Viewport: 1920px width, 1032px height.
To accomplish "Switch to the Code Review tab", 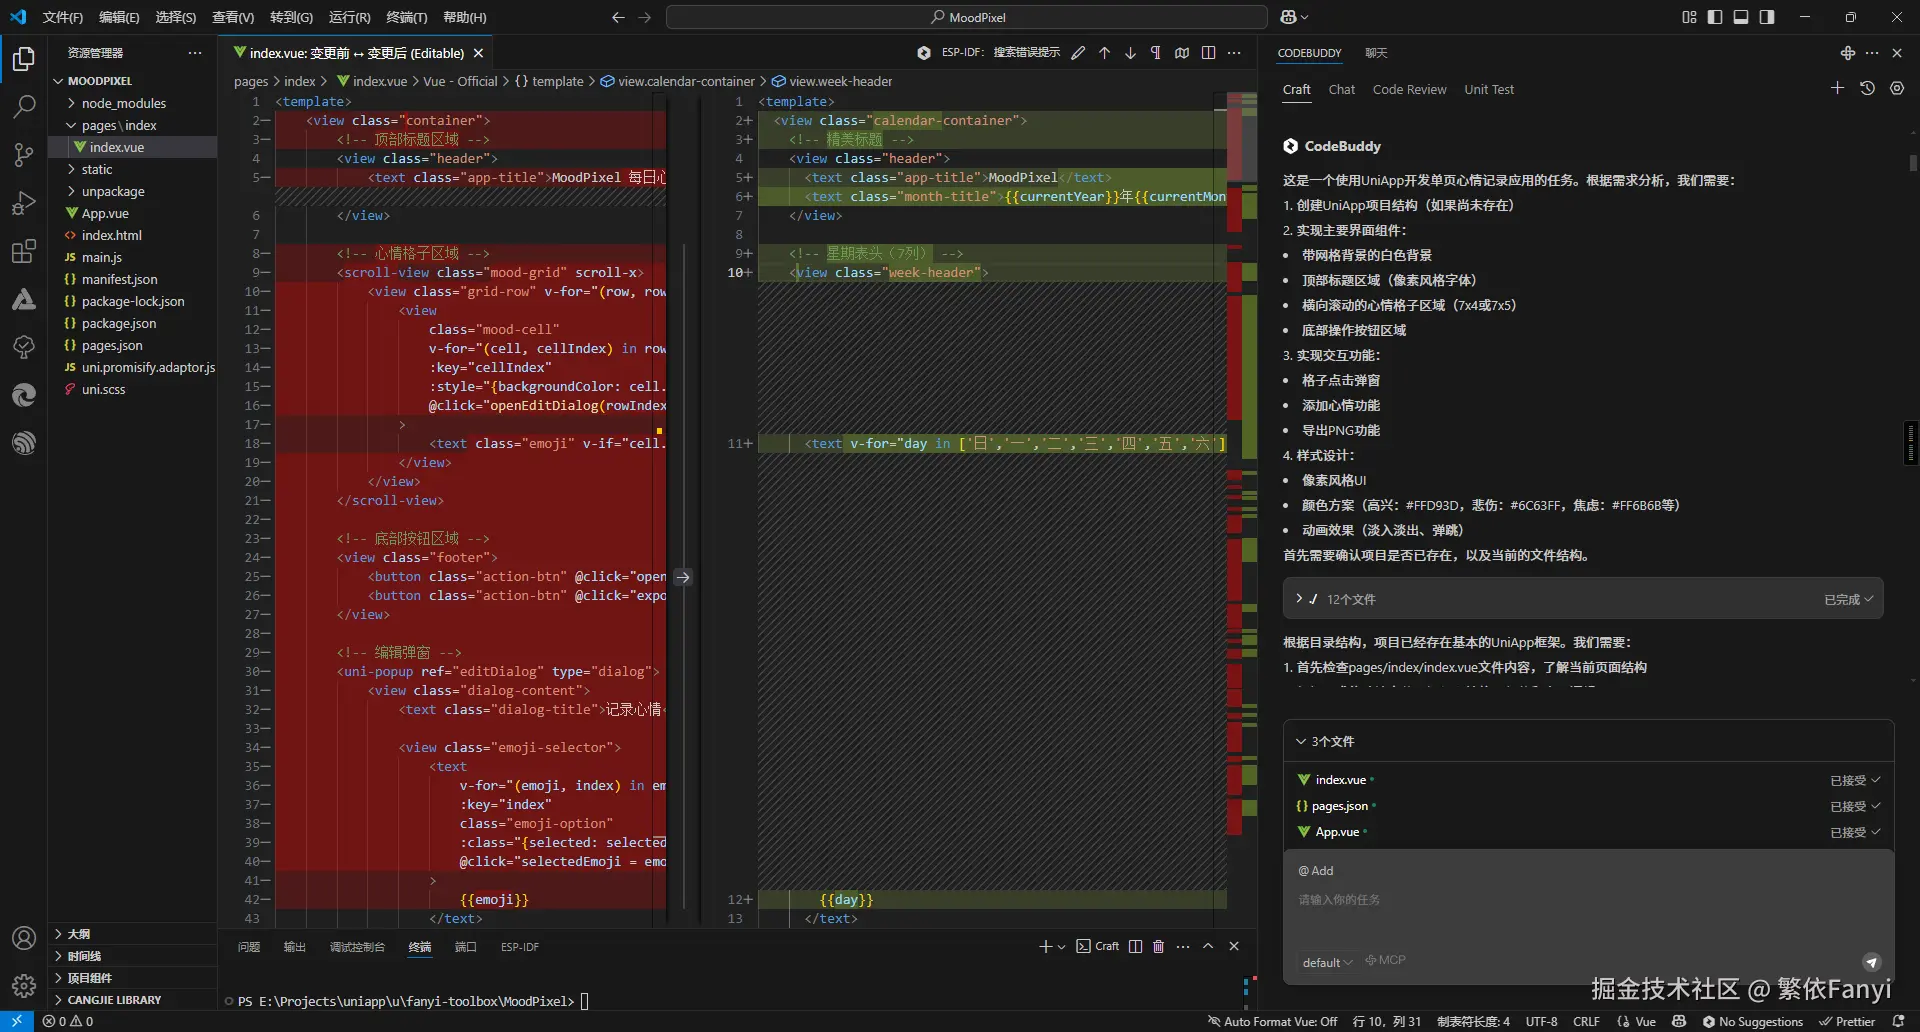I will (x=1409, y=90).
